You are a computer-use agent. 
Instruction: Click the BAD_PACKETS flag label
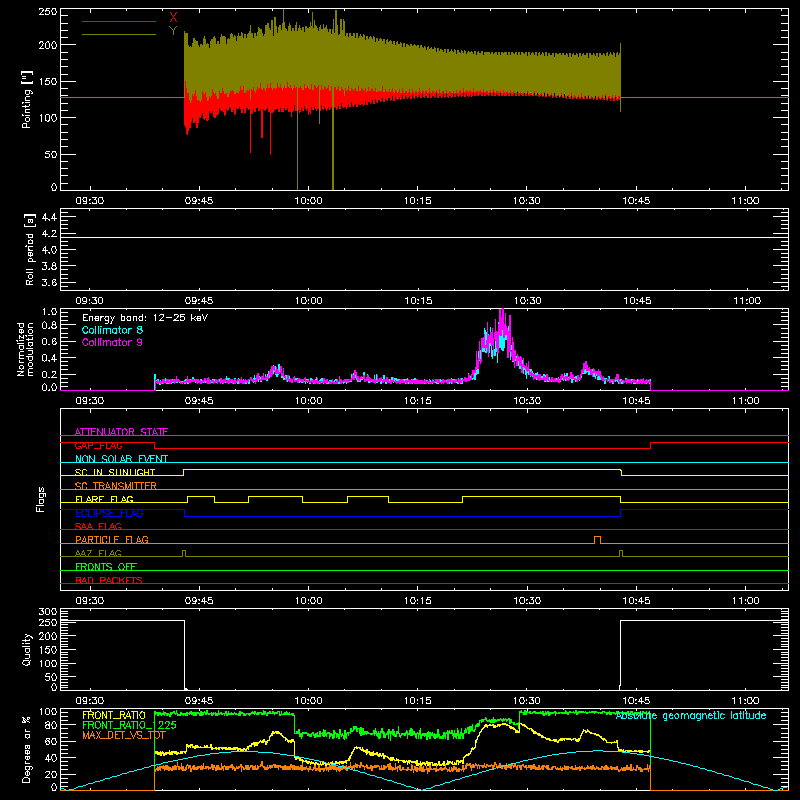click(109, 580)
